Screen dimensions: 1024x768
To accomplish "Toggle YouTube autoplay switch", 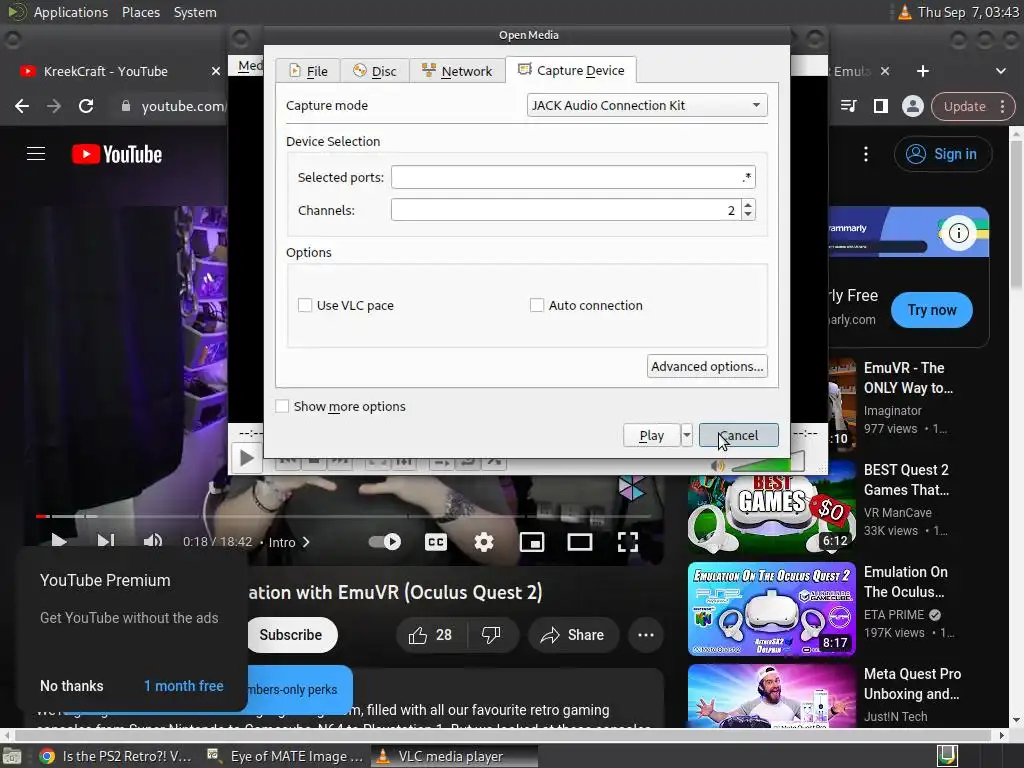I will (x=385, y=541).
